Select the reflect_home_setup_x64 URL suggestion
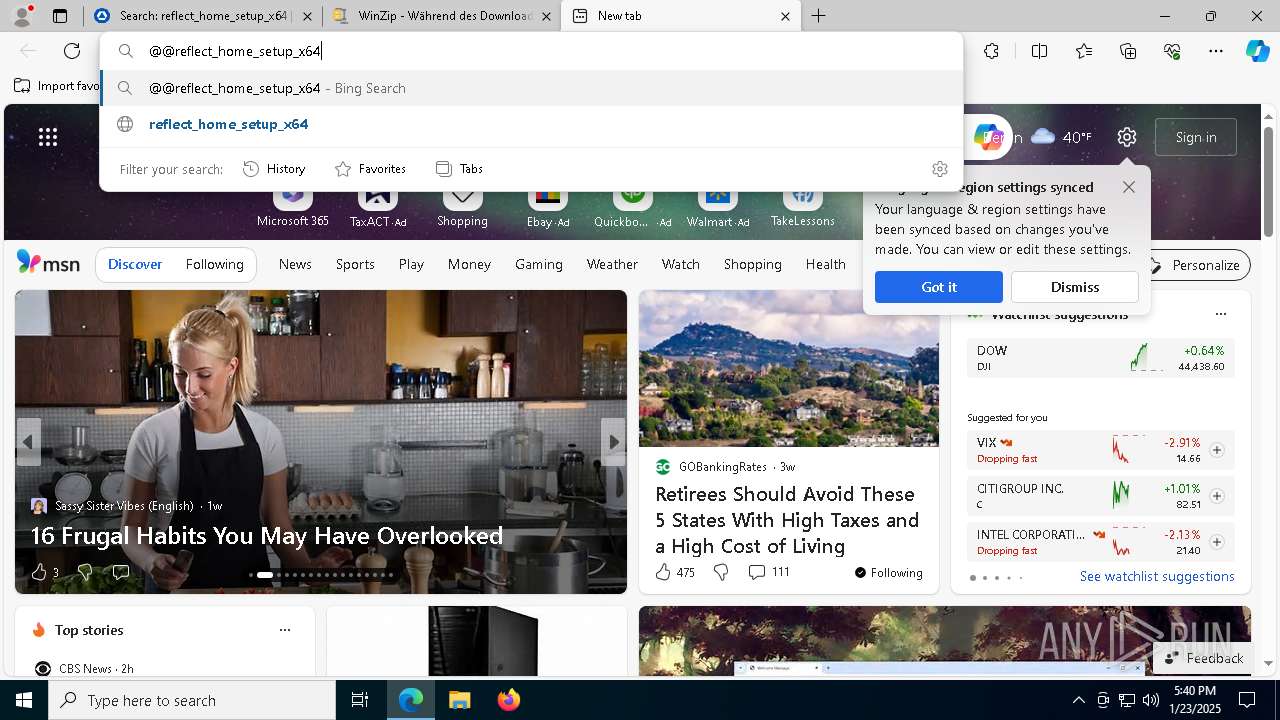This screenshot has height=720, width=1280. coord(532,124)
